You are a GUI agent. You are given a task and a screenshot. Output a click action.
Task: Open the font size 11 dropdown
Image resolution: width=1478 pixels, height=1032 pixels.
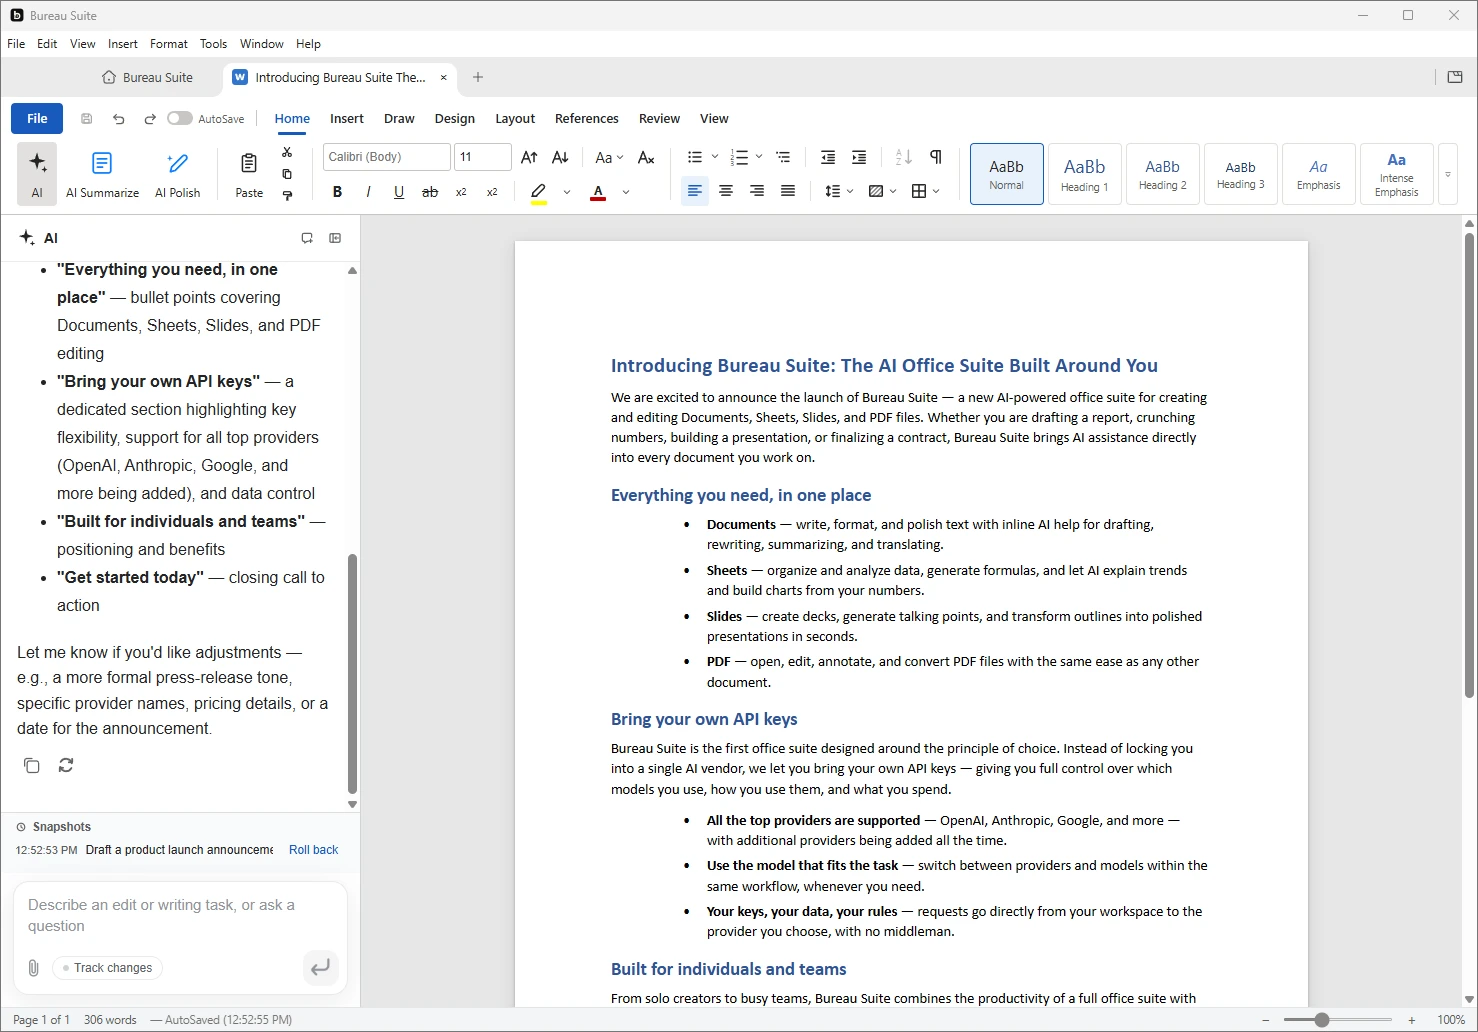(483, 157)
